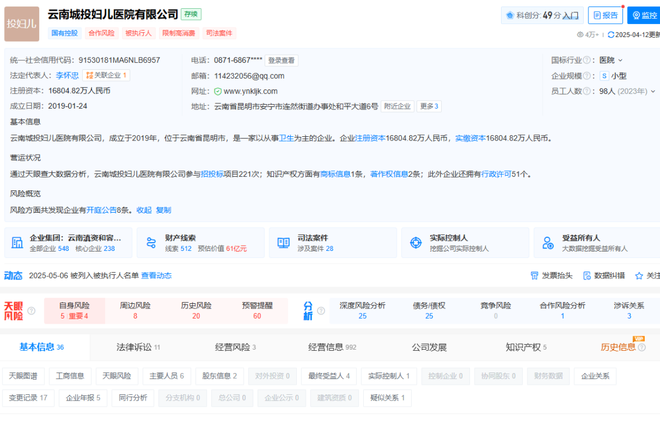Image resolution: width=660 pixels, height=426 pixels.
Task: Click the 实际控制人 target icon
Action: [416, 242]
